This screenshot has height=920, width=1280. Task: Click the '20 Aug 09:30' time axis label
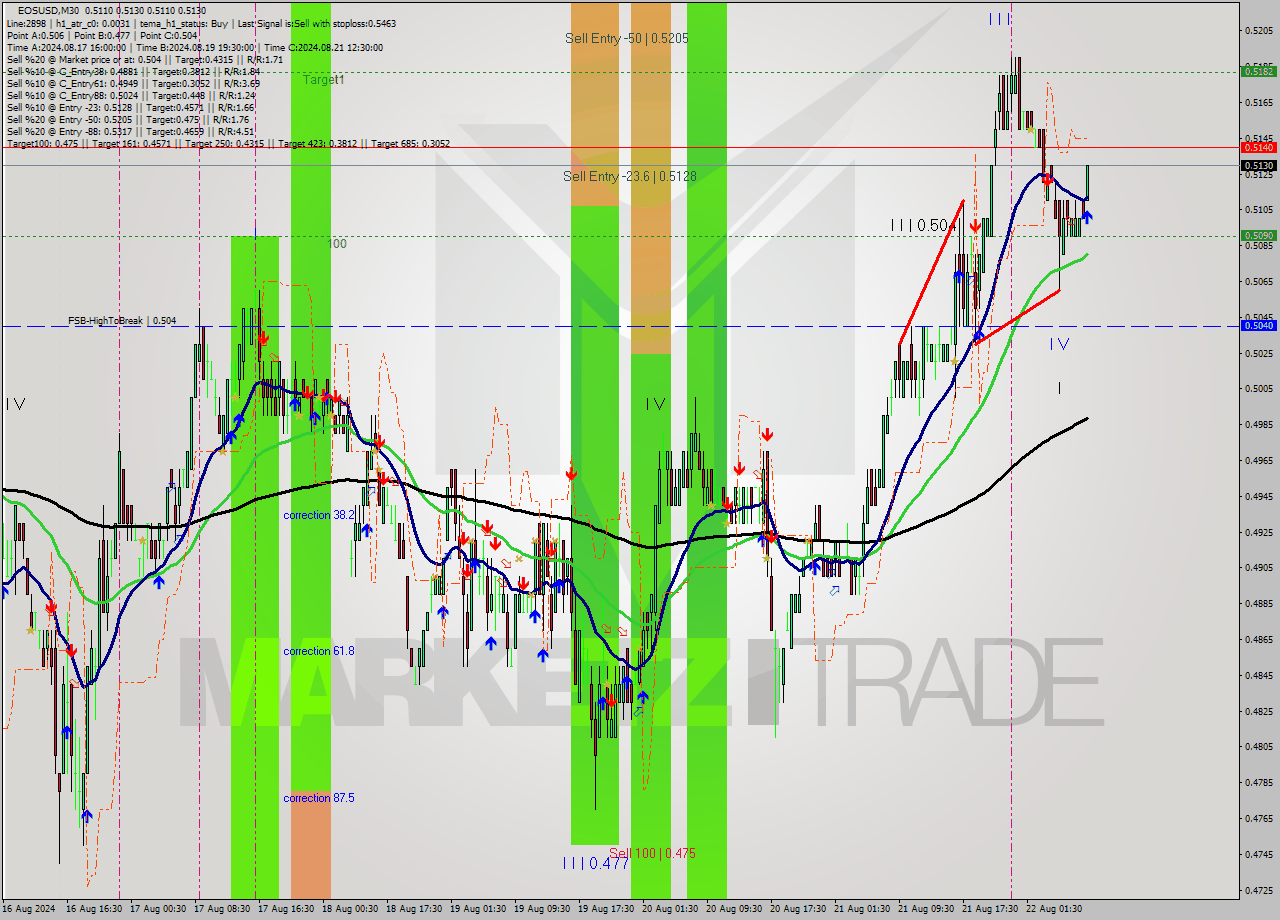734,909
